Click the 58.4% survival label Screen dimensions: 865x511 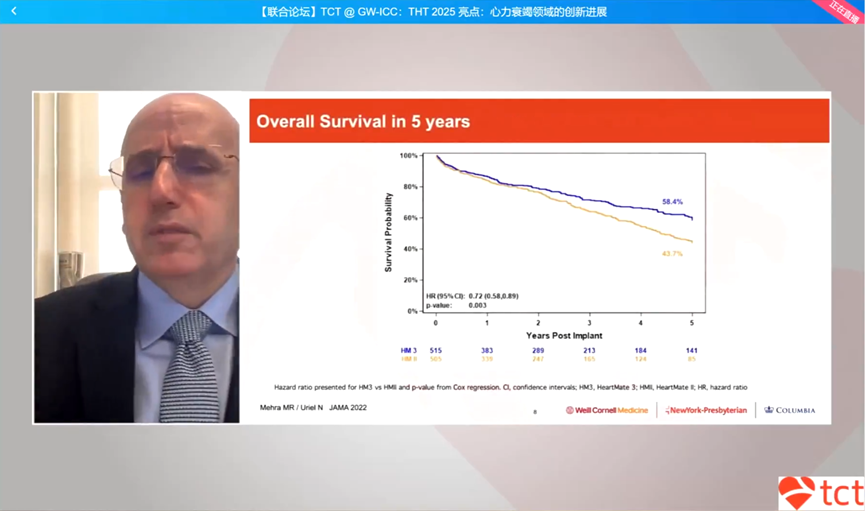(x=672, y=202)
